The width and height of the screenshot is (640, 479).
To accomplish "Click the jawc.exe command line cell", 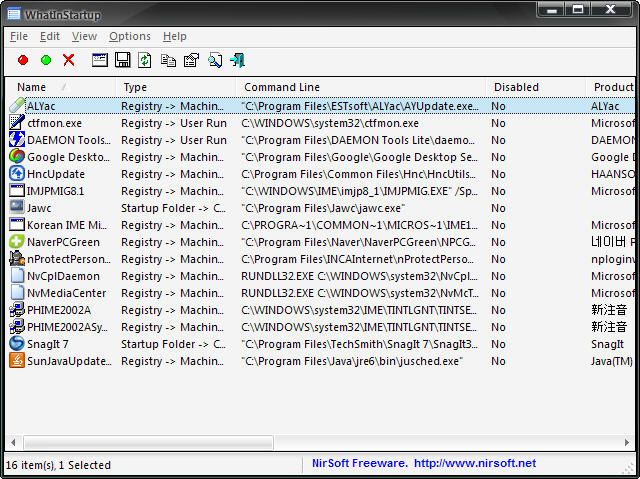I will pos(323,208).
